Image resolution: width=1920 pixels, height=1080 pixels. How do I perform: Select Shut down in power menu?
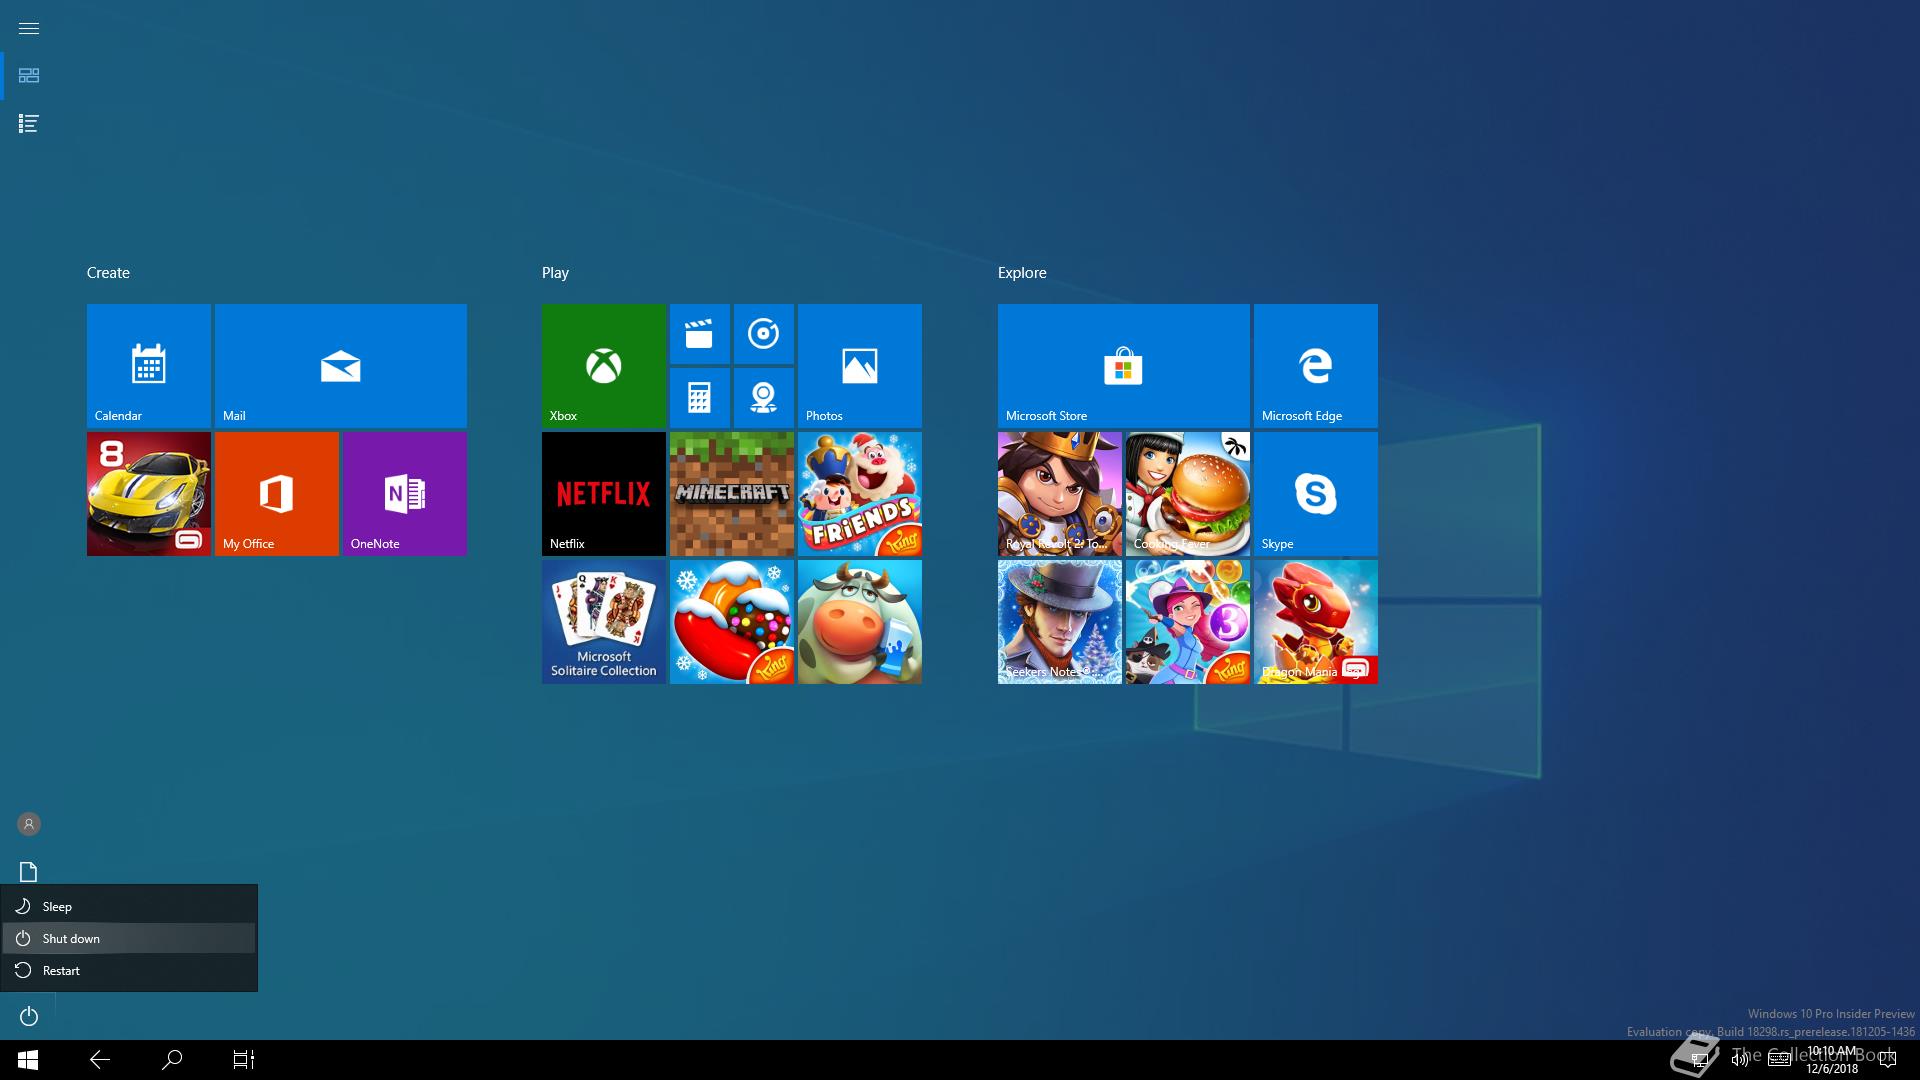coord(128,938)
